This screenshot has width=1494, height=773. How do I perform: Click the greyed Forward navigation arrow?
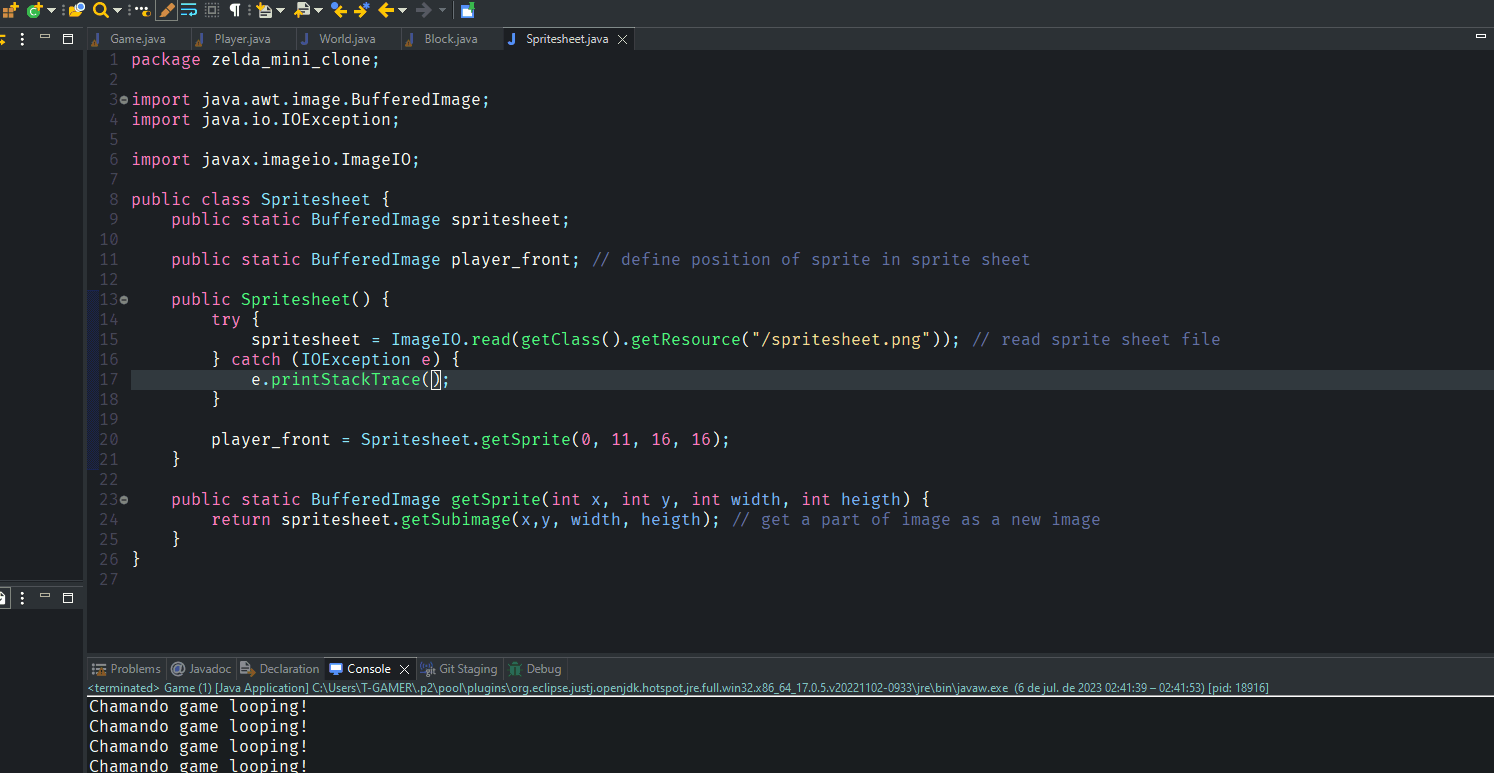(424, 10)
